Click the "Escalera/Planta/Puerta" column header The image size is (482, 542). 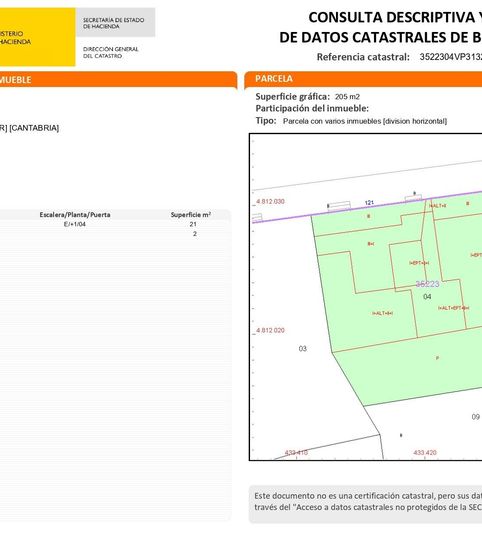75,215
